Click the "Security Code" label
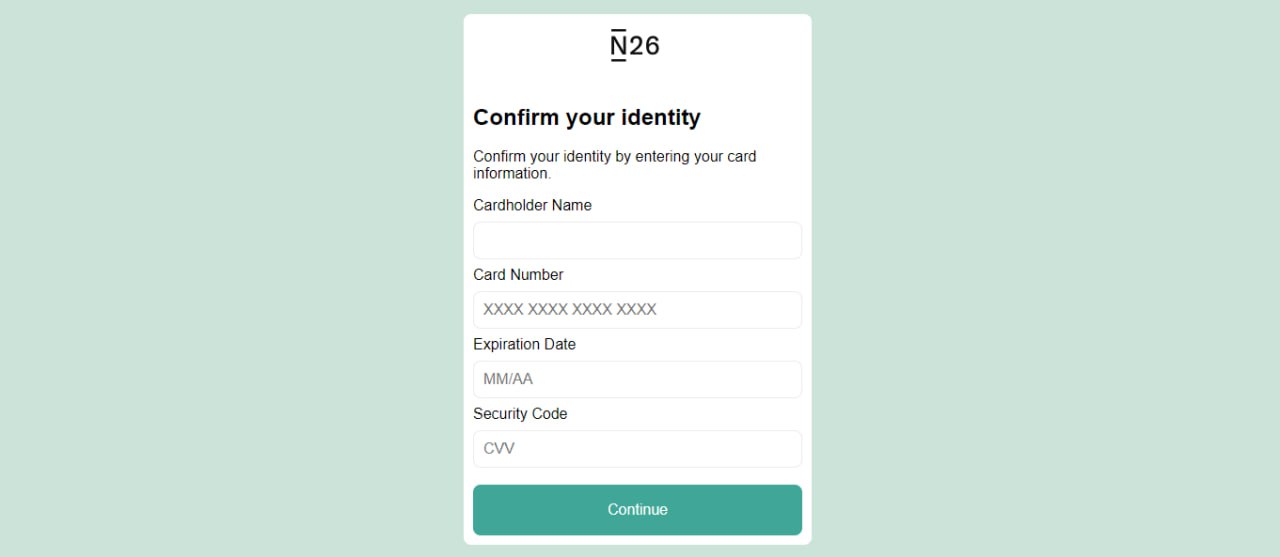Viewport: 1280px width, 557px height. click(x=520, y=414)
